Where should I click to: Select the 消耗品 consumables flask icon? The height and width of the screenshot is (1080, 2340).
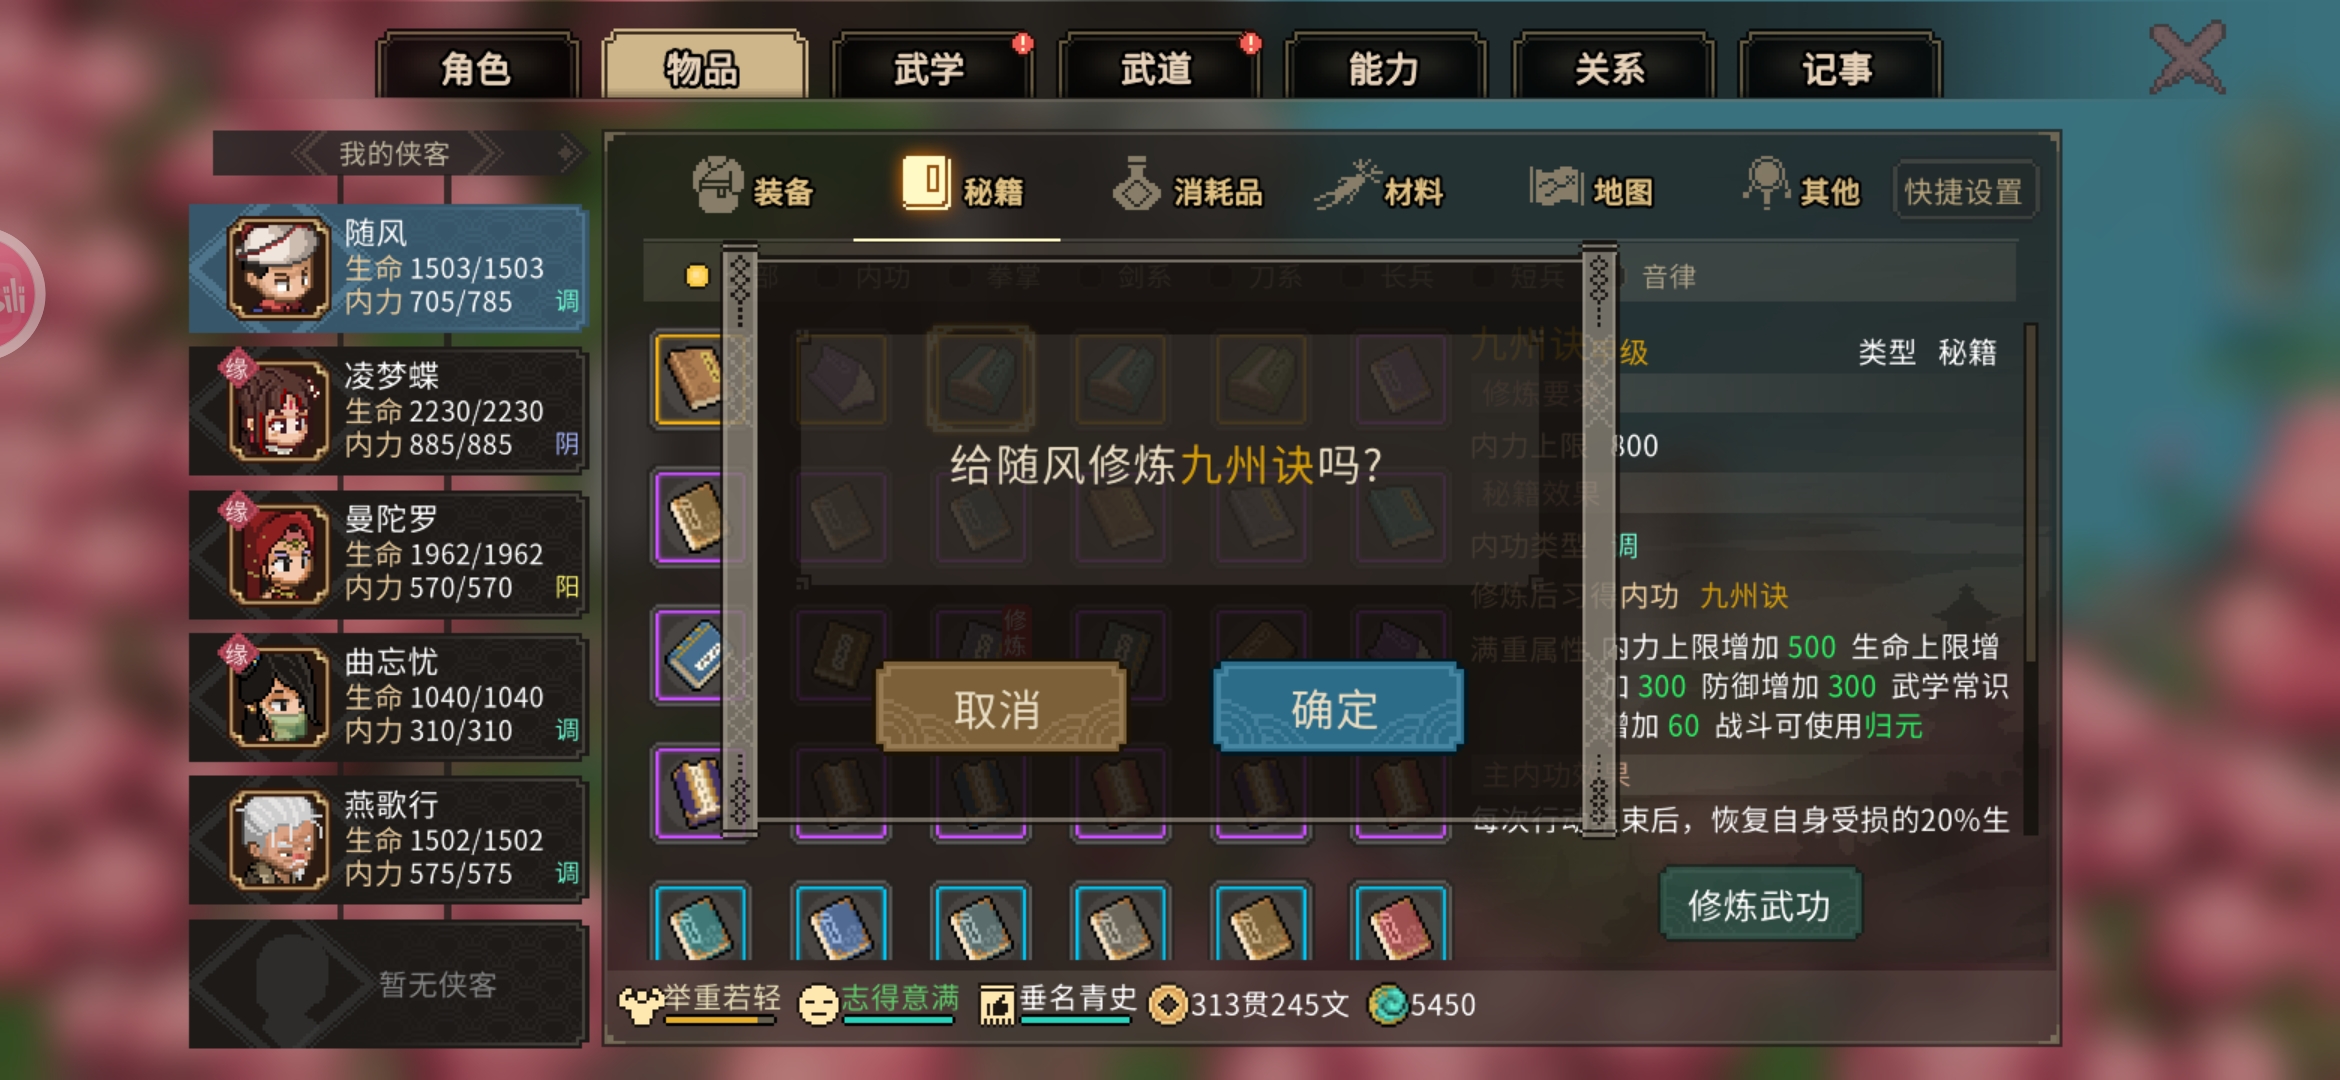point(1136,184)
